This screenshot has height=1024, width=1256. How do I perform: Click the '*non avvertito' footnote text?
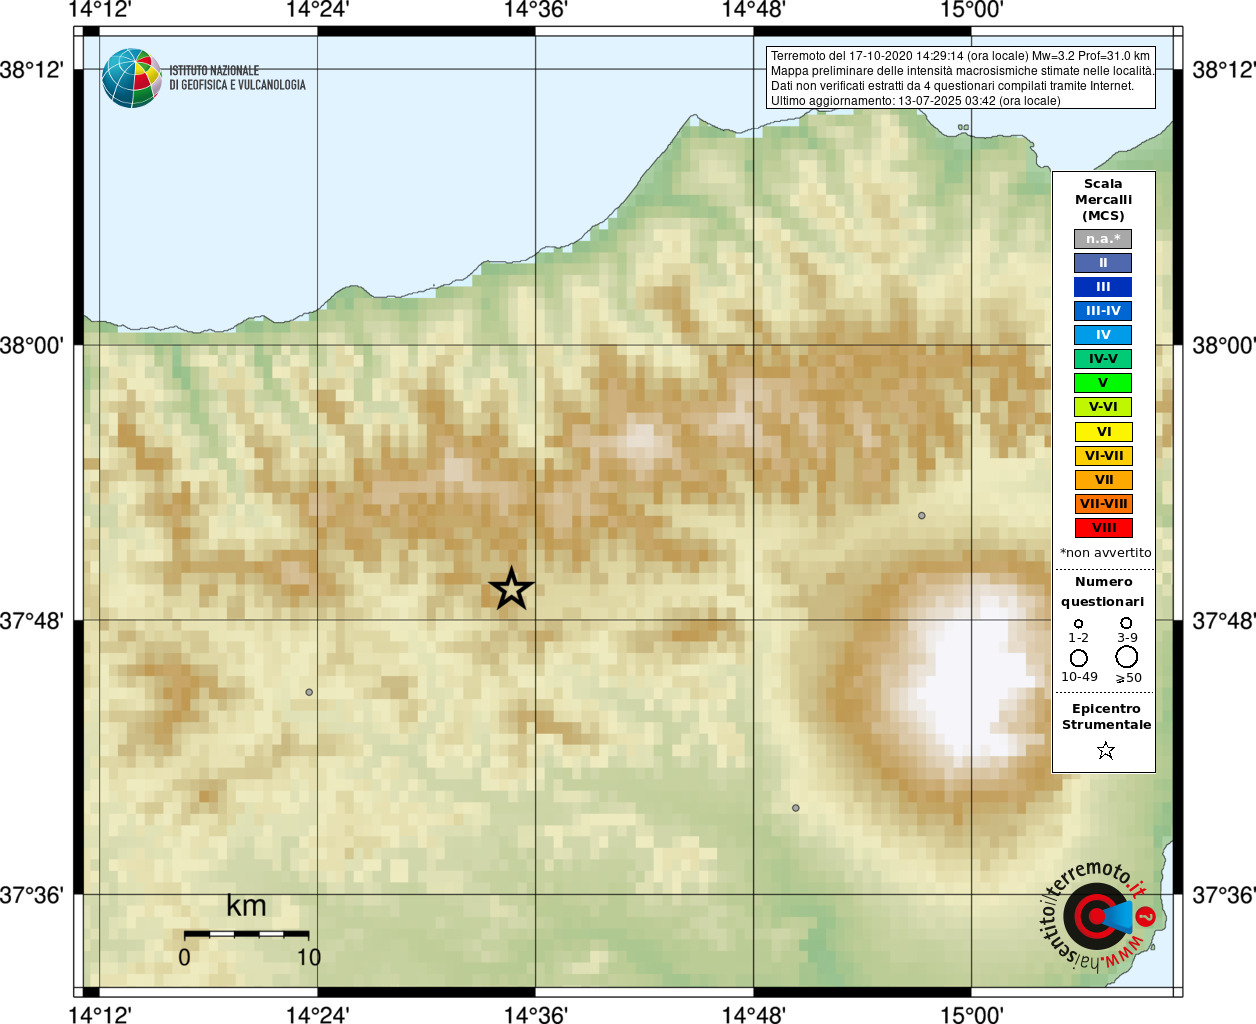1105,553
